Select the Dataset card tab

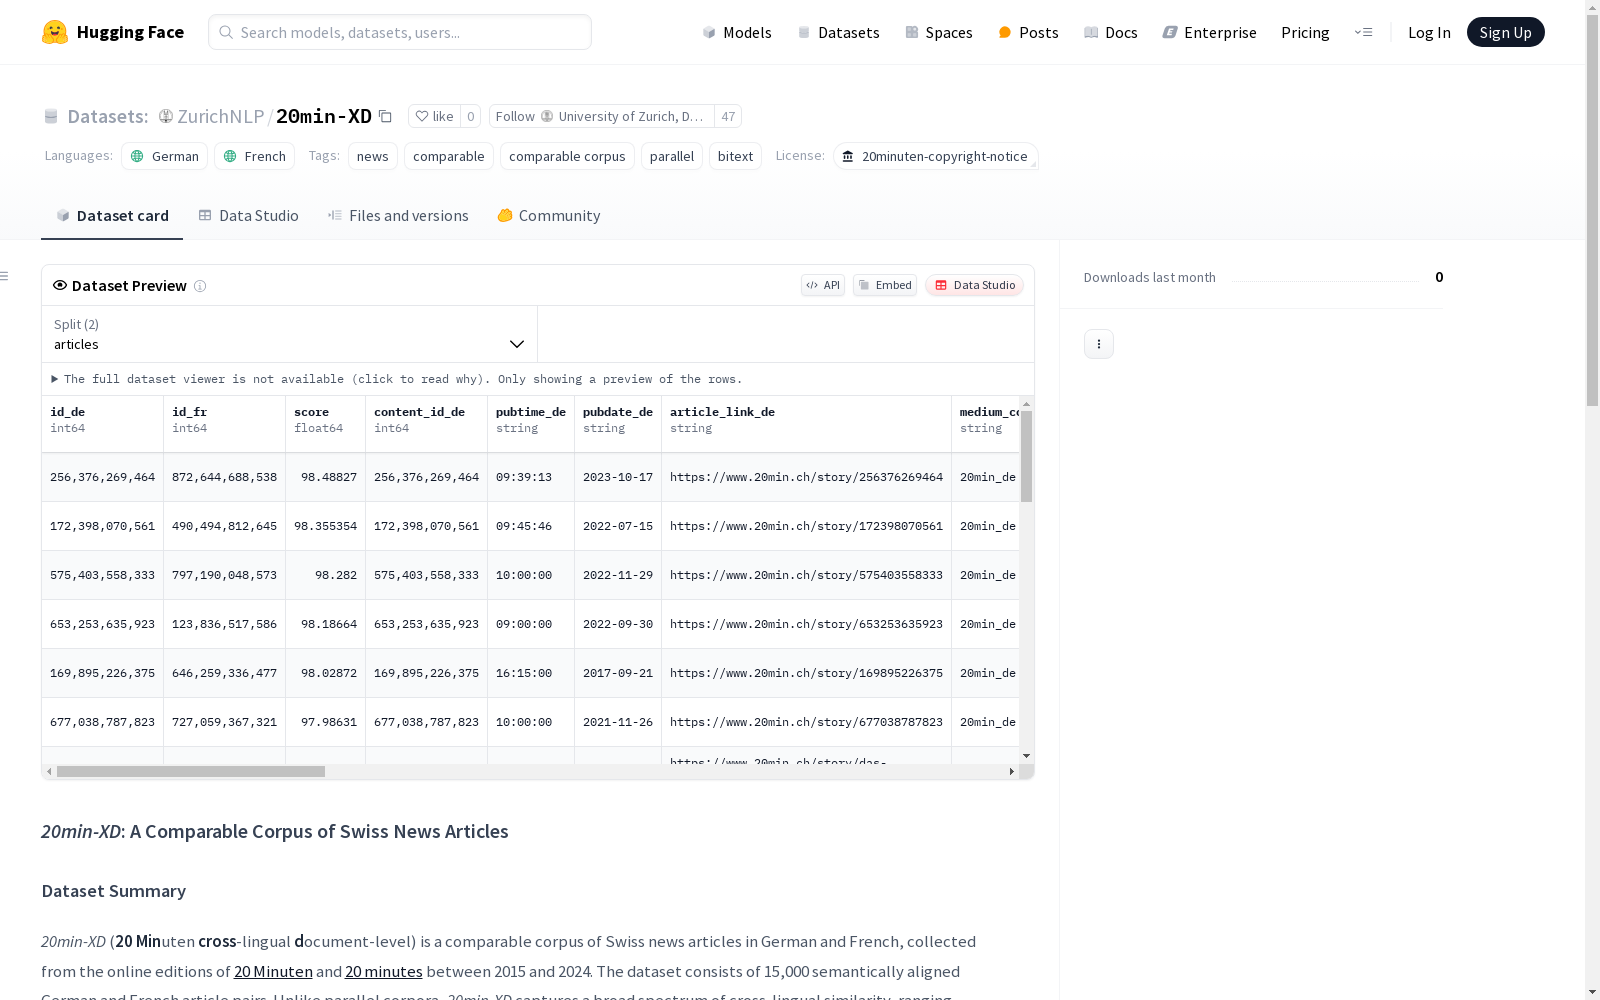(112, 216)
